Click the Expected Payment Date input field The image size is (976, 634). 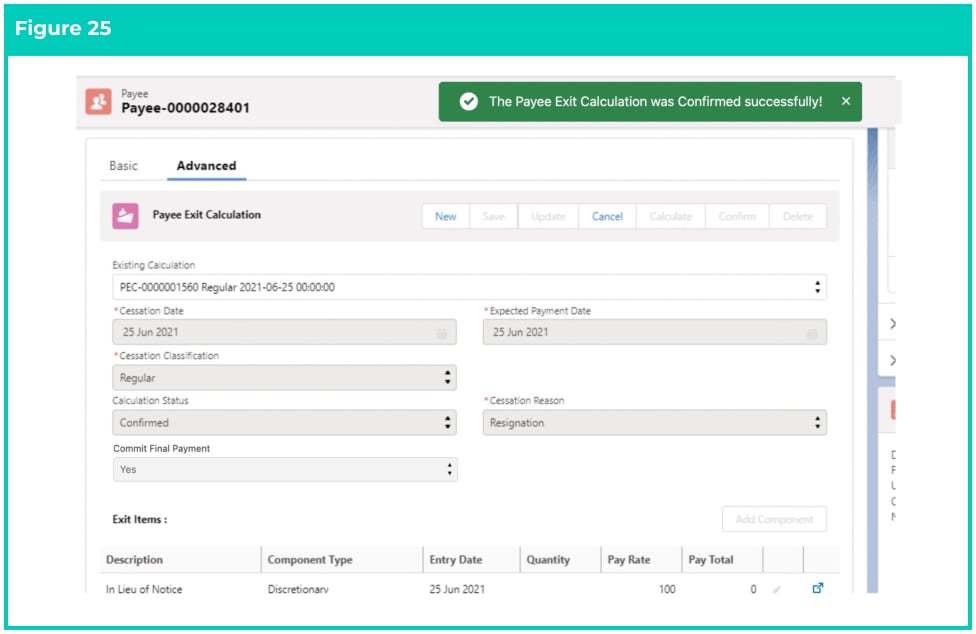point(655,332)
